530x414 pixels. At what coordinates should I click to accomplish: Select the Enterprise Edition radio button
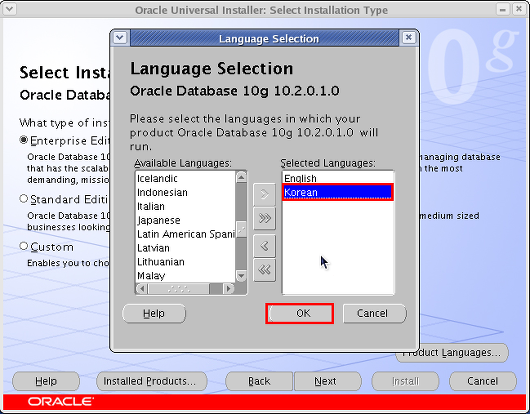coord(23,140)
